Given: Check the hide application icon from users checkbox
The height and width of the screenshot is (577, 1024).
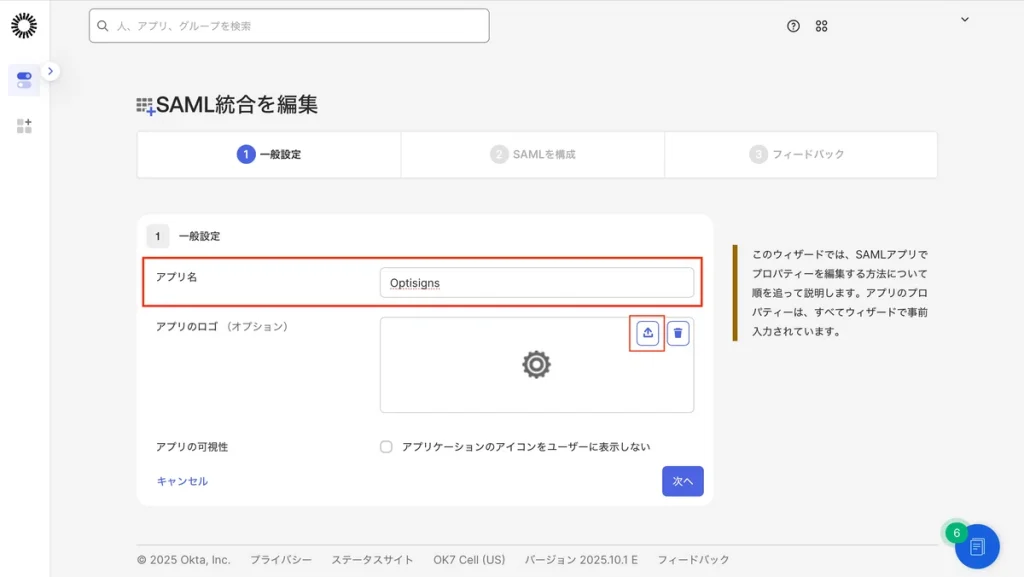Looking at the screenshot, I should (x=386, y=447).
